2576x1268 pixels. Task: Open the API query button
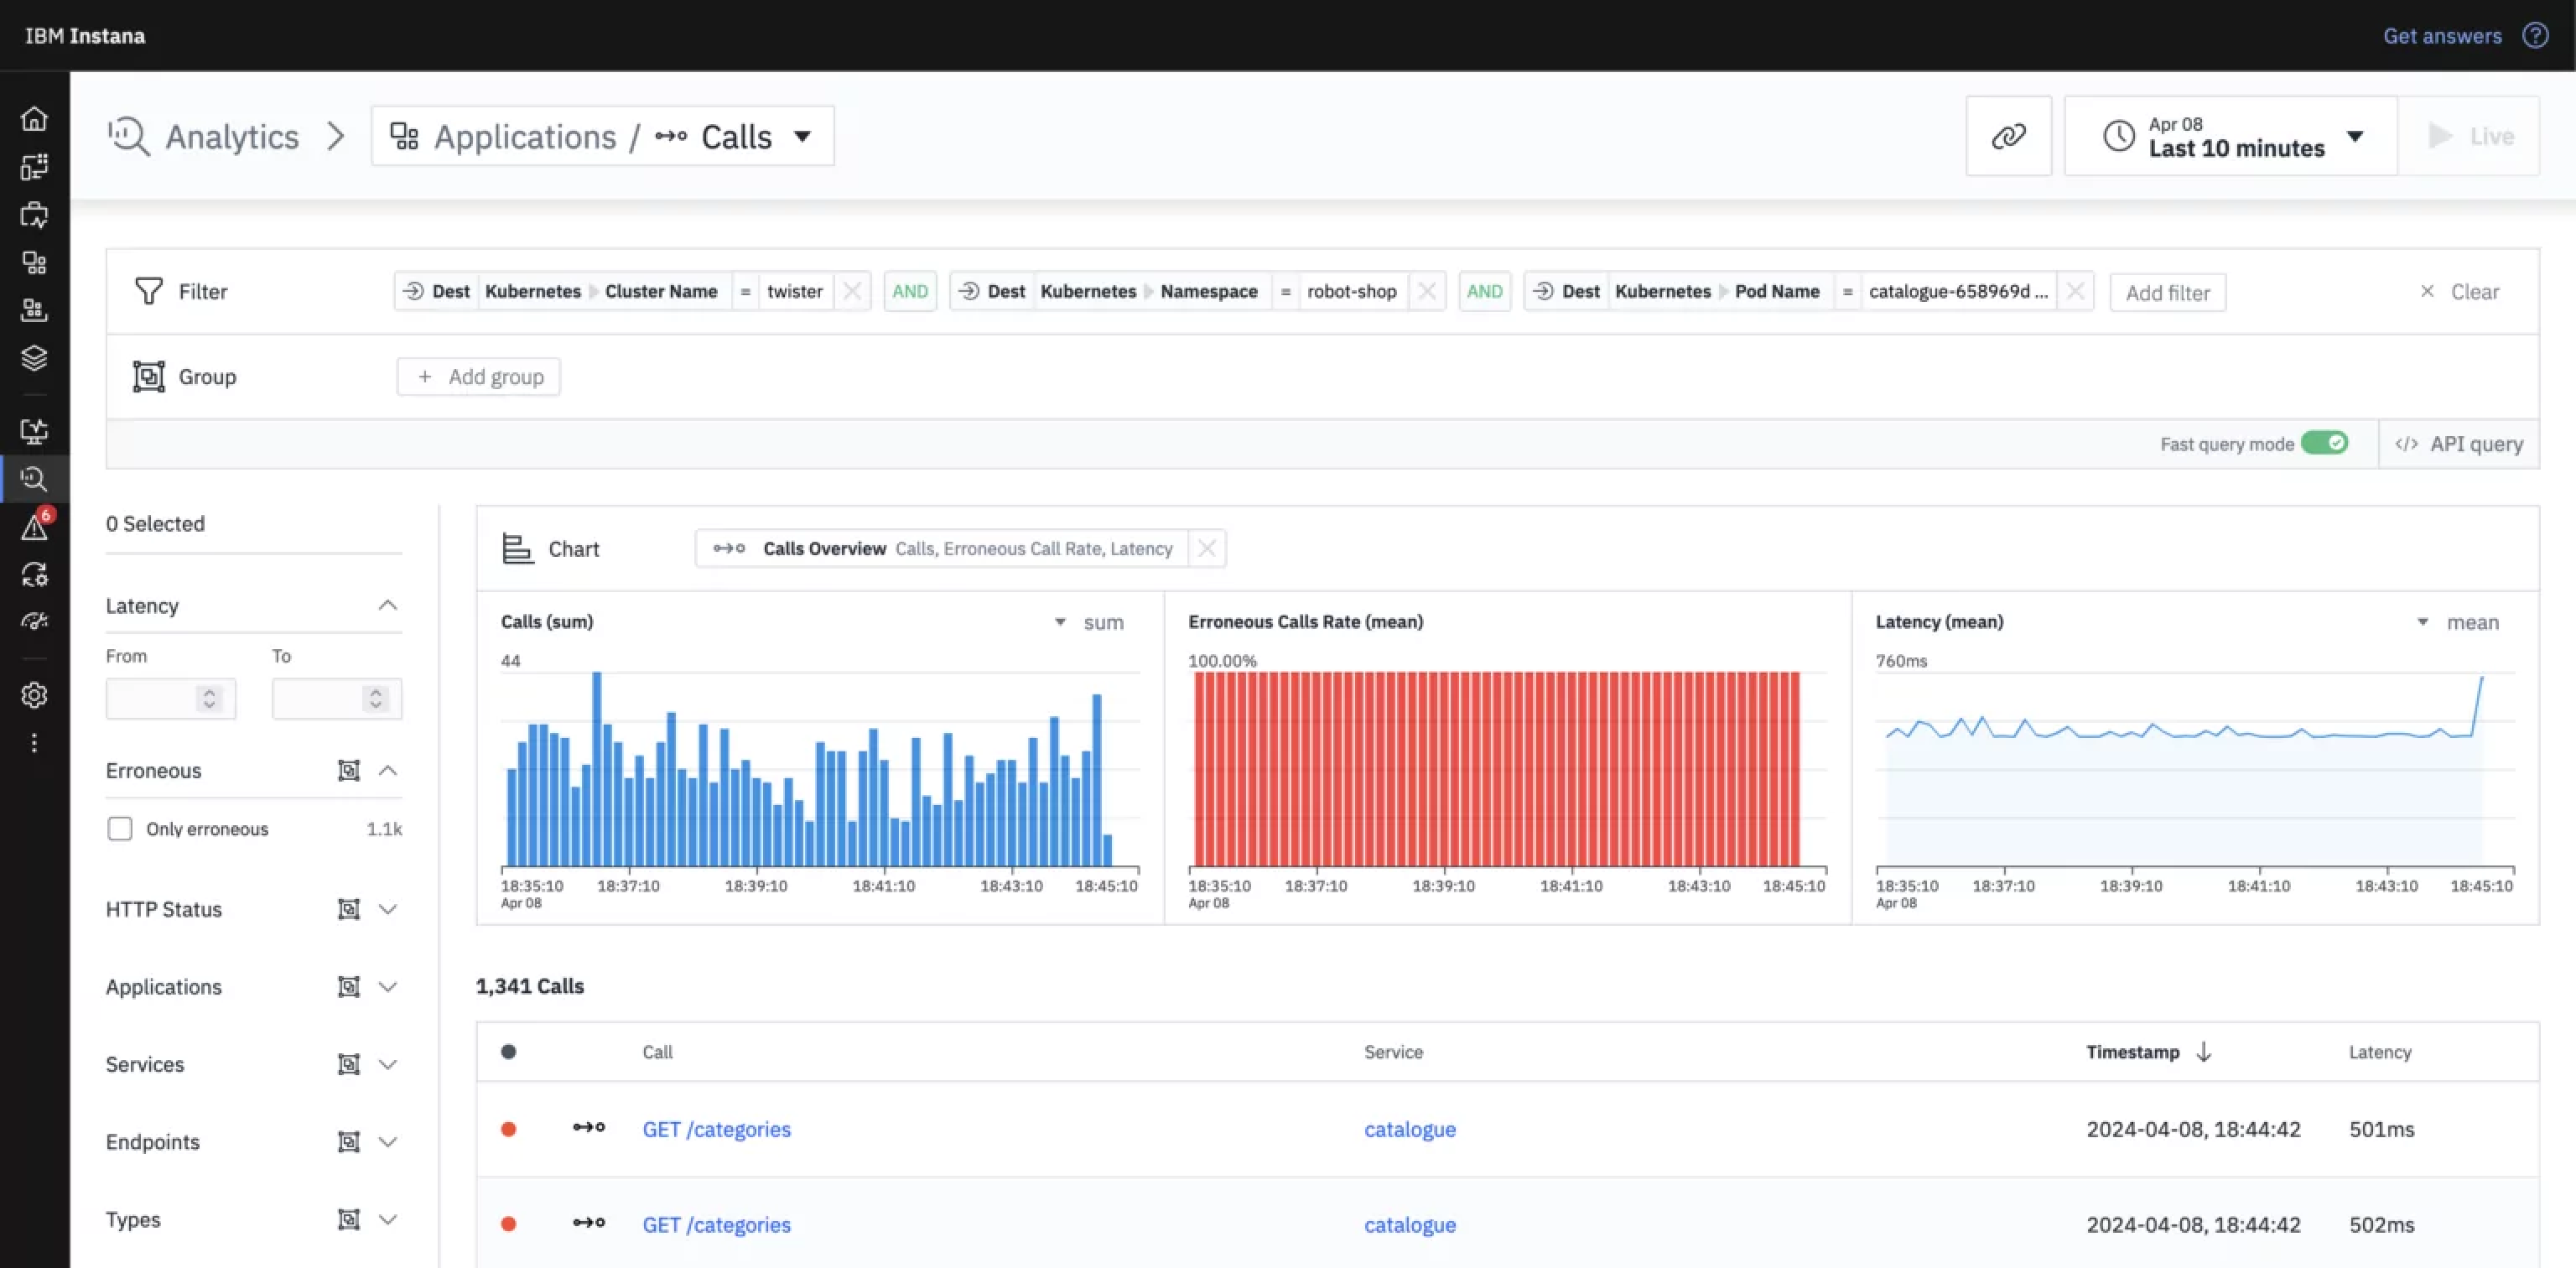click(2459, 444)
